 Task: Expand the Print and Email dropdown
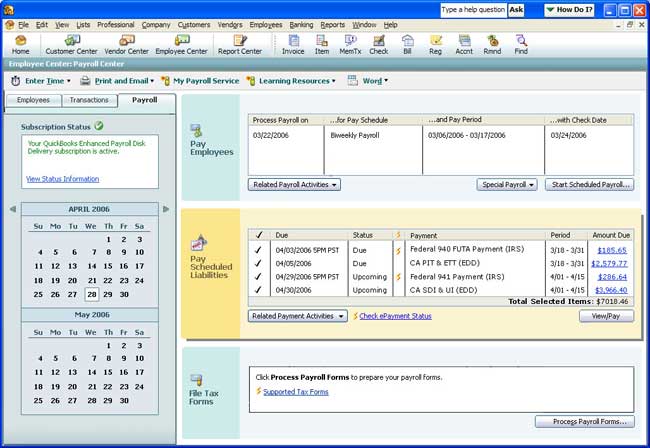point(152,81)
